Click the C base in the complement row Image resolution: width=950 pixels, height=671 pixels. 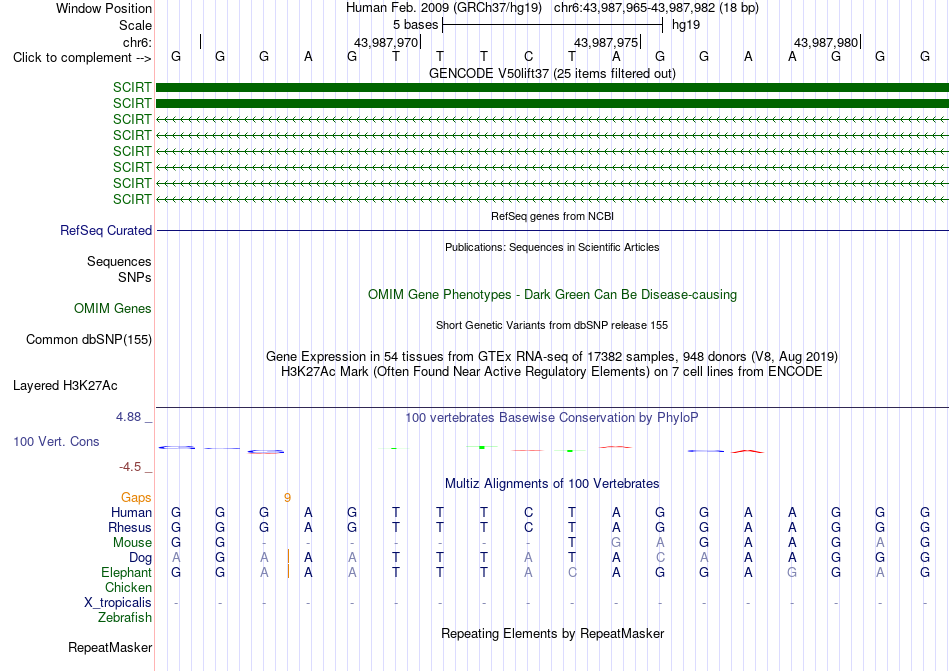pos(528,56)
